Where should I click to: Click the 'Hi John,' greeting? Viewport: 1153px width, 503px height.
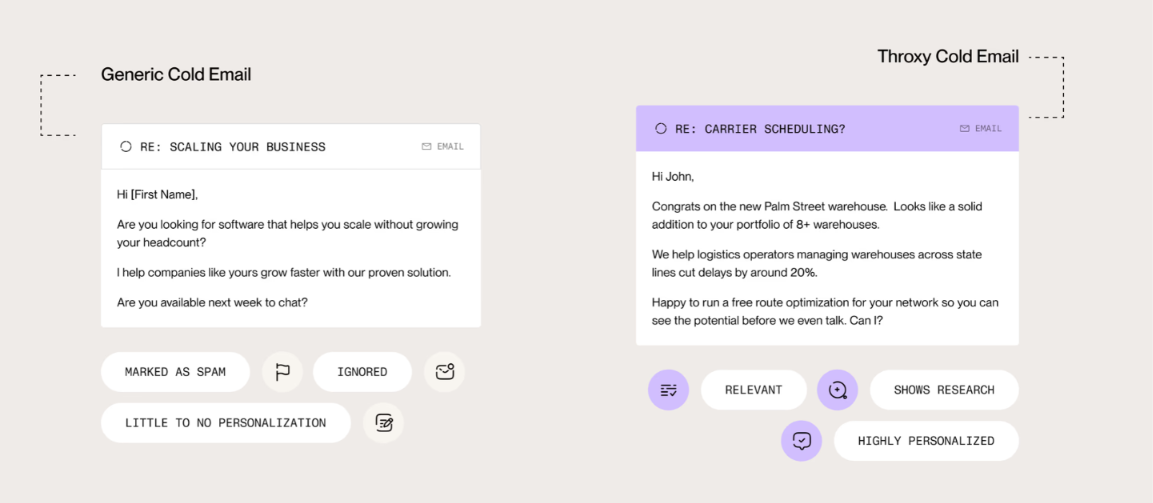point(673,176)
